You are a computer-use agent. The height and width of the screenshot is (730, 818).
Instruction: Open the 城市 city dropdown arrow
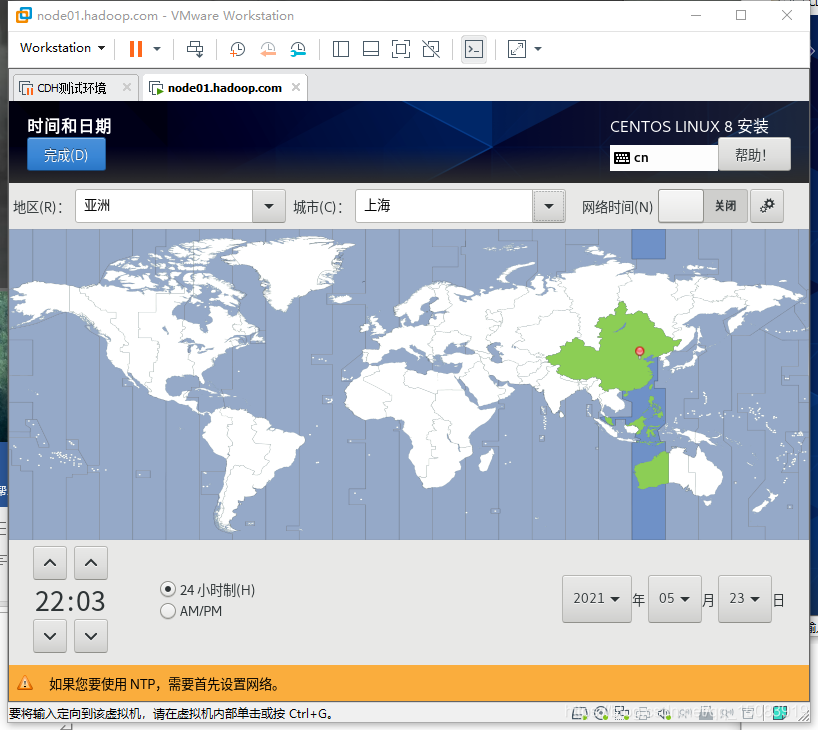549,206
